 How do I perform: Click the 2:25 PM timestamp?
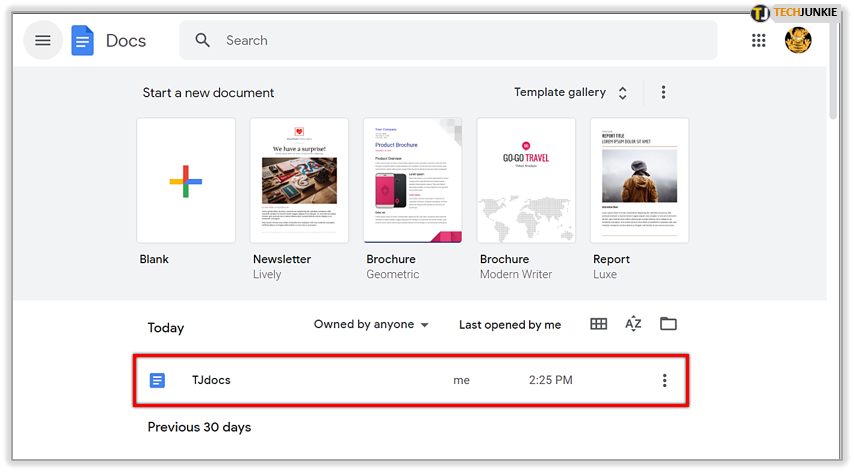coord(551,380)
